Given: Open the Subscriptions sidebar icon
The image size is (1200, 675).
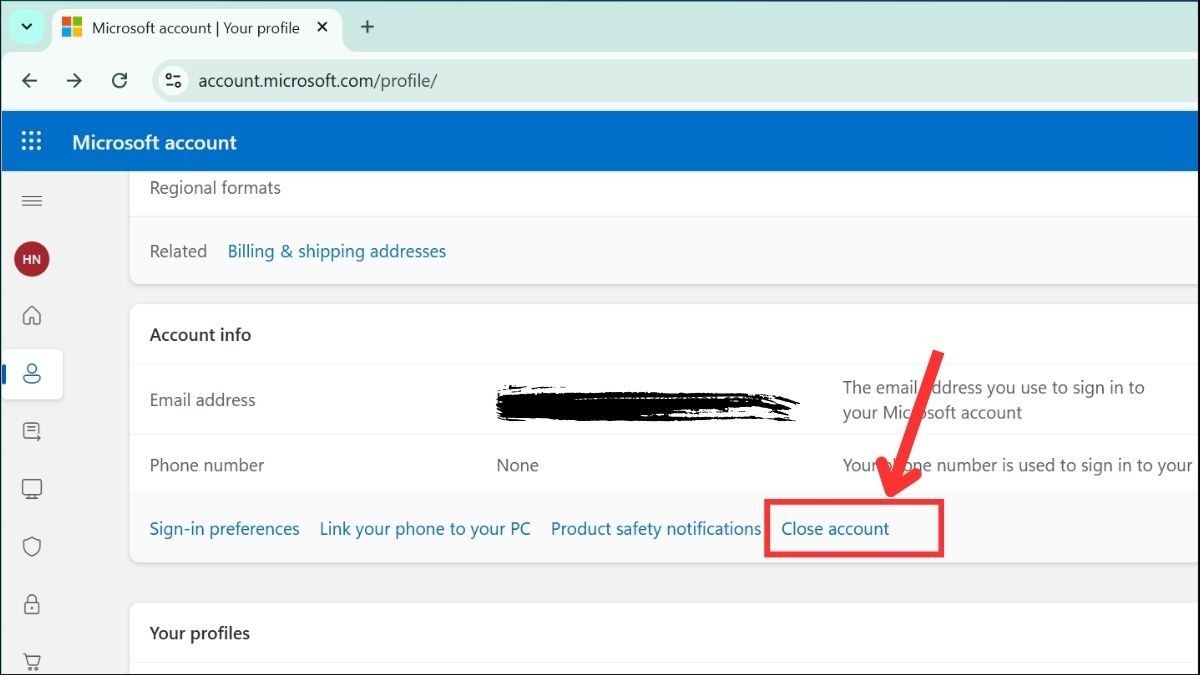Looking at the screenshot, I should pyautogui.click(x=32, y=432).
